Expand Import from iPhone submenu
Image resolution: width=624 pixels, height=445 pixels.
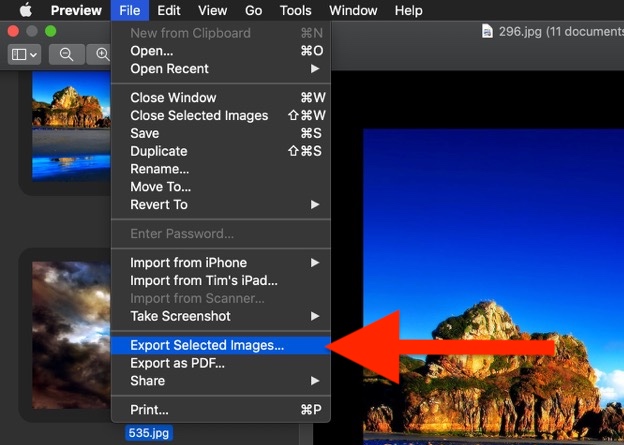coord(188,263)
